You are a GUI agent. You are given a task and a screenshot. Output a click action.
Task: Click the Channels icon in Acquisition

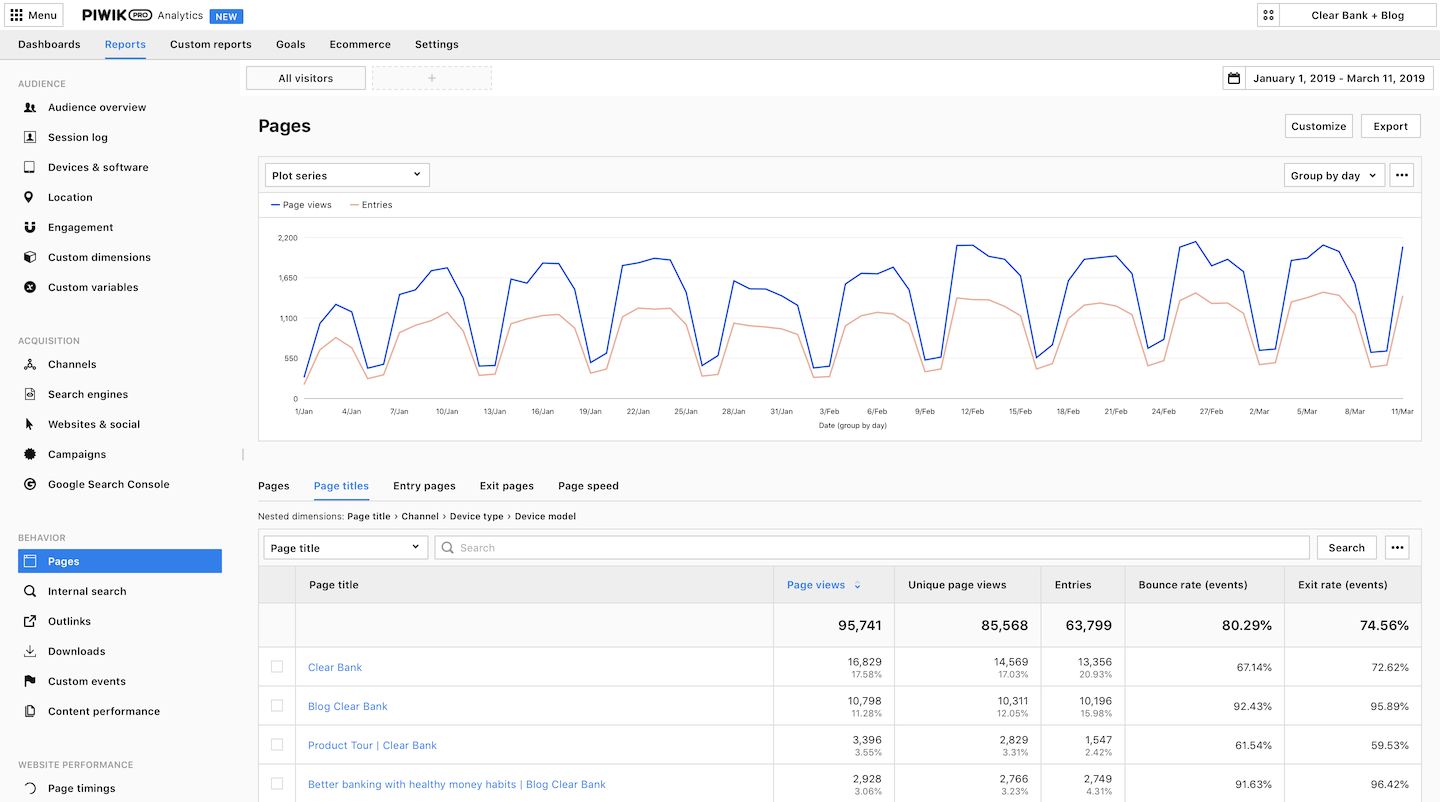pyautogui.click(x=30, y=364)
